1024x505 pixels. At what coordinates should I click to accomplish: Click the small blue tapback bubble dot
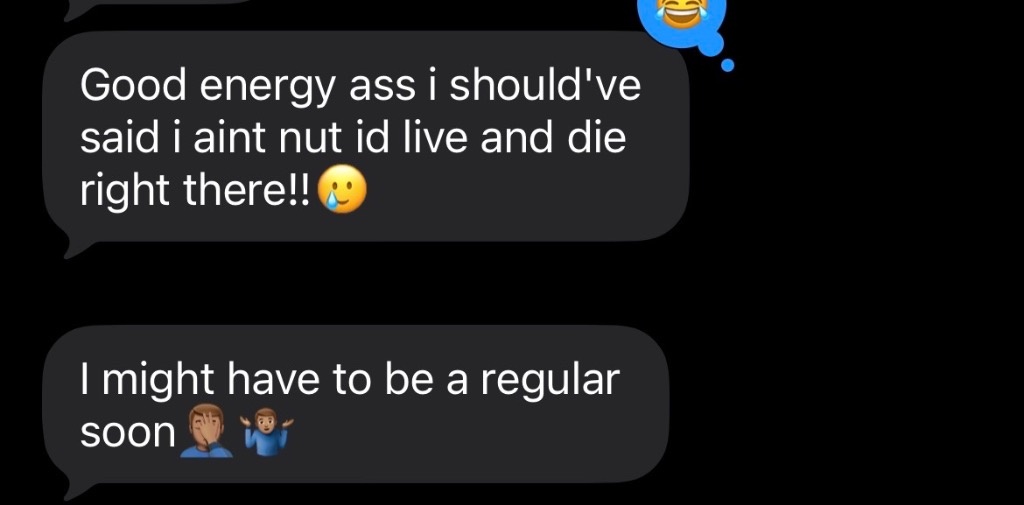pyautogui.click(x=728, y=65)
